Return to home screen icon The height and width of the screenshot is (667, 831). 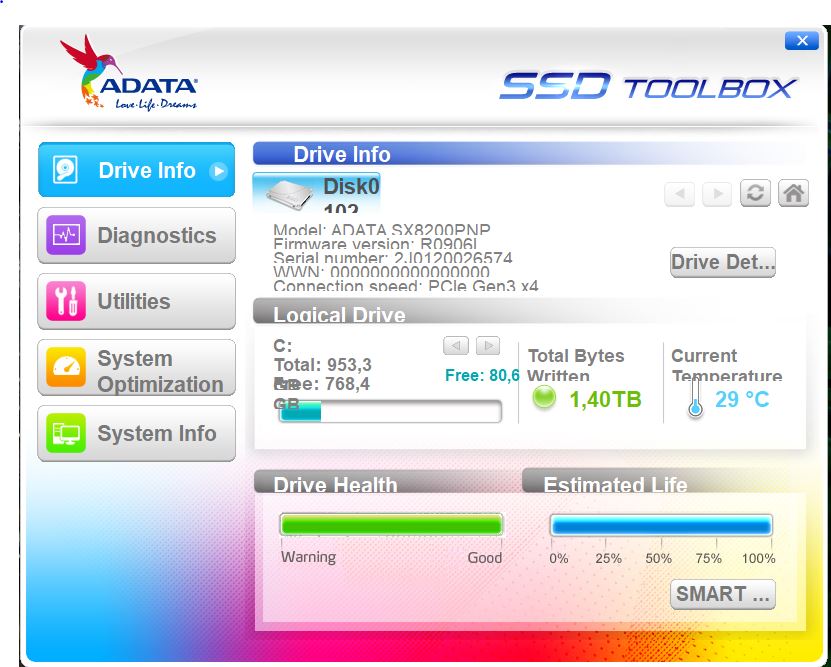(x=793, y=193)
